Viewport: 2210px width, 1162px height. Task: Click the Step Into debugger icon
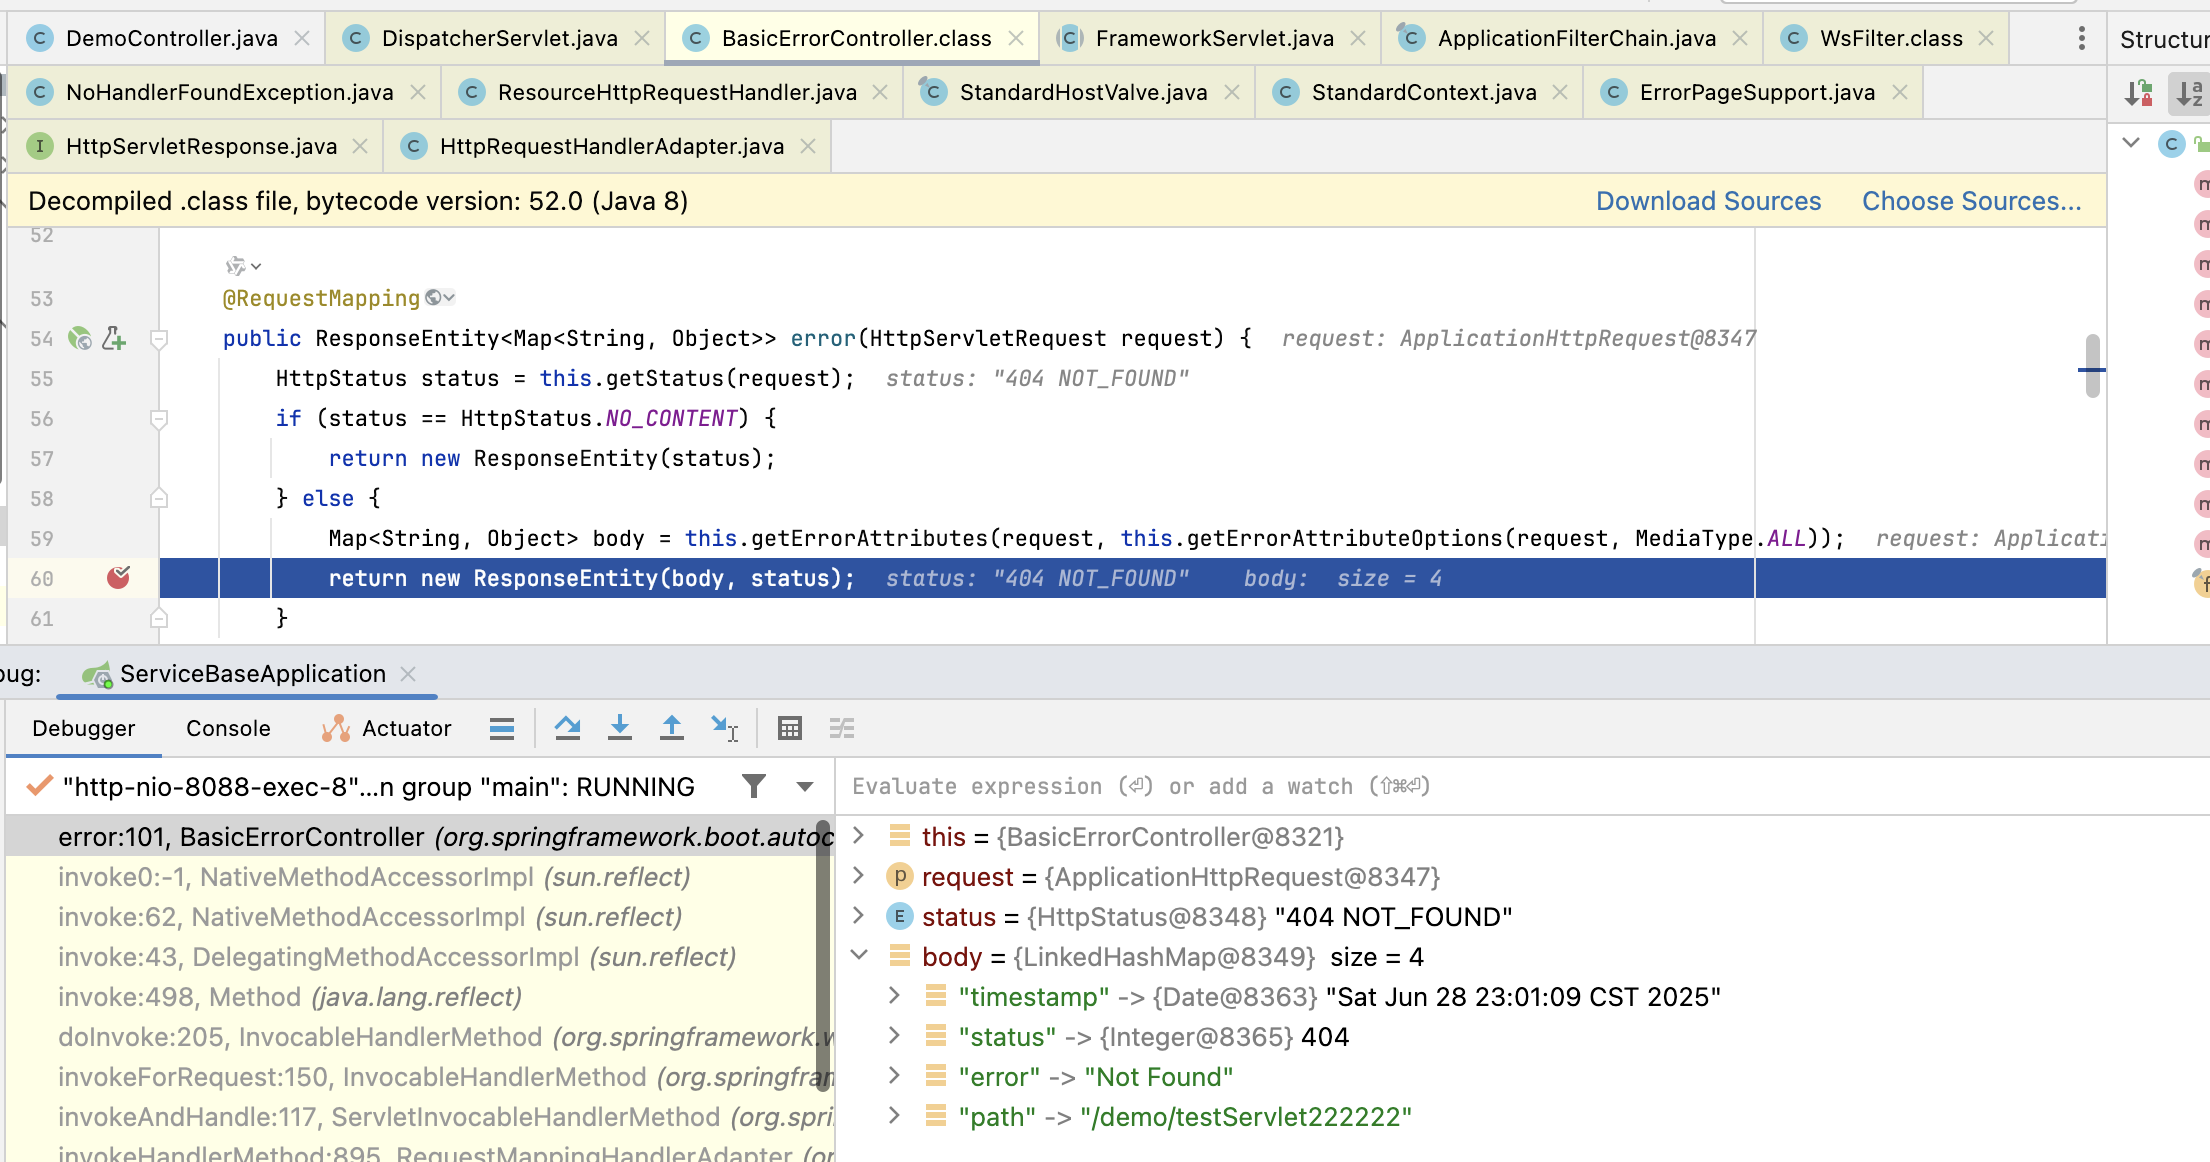620,728
